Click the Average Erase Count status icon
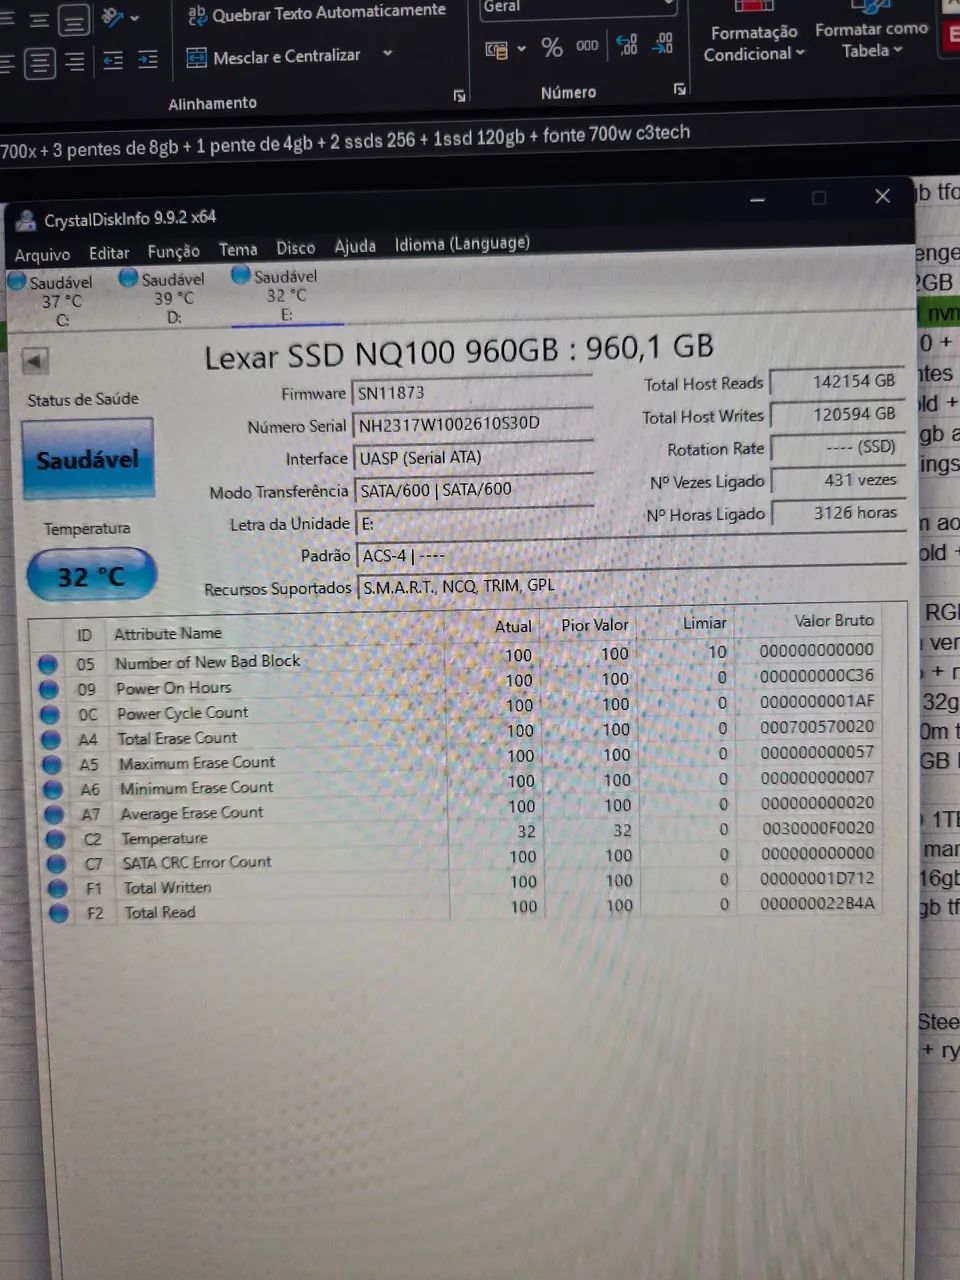This screenshot has height=1280, width=960. 55,815
